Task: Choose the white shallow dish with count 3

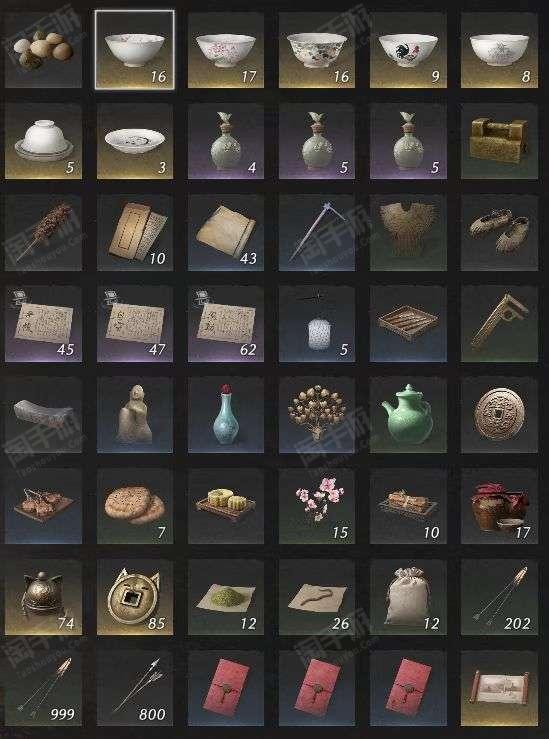Action: point(135,141)
